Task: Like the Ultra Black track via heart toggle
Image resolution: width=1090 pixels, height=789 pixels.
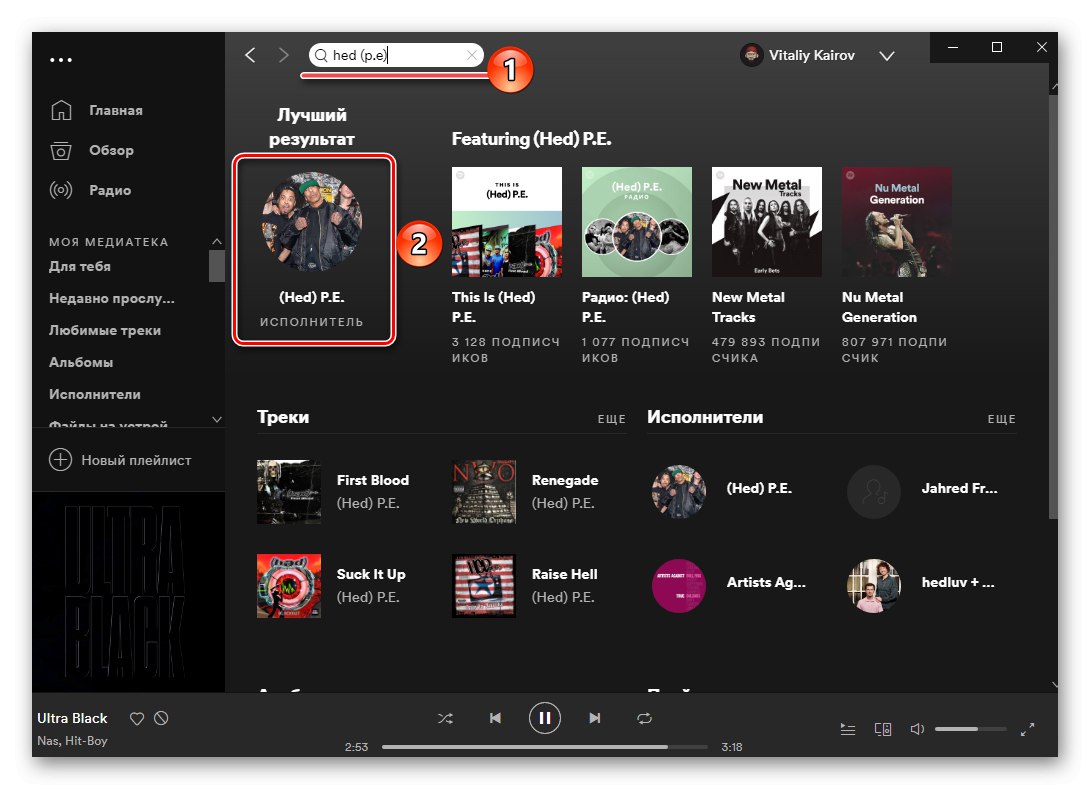Action: tap(138, 718)
